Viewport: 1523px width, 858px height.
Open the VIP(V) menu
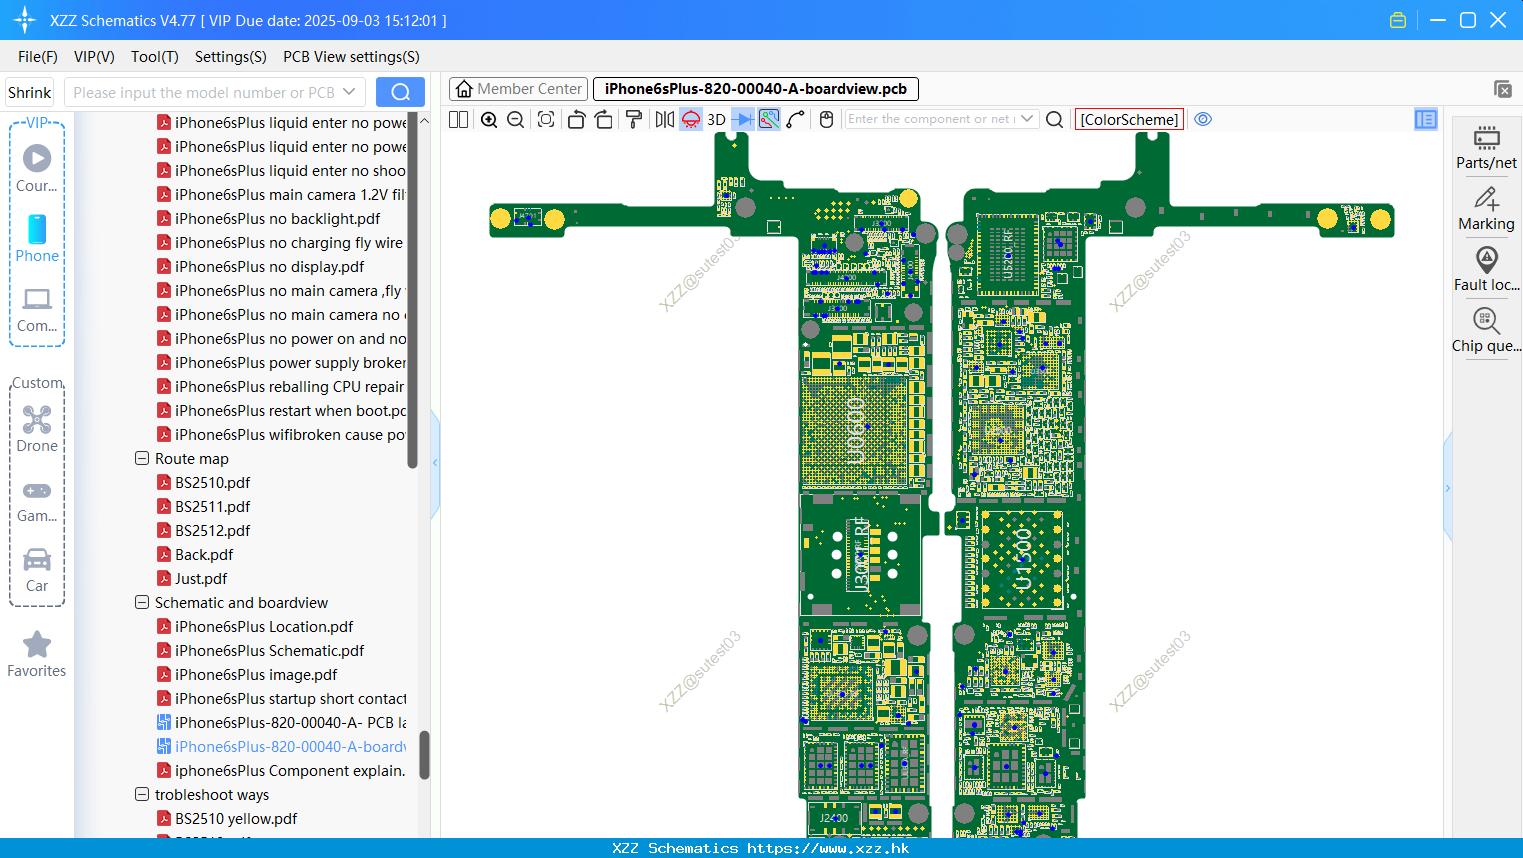click(x=94, y=57)
